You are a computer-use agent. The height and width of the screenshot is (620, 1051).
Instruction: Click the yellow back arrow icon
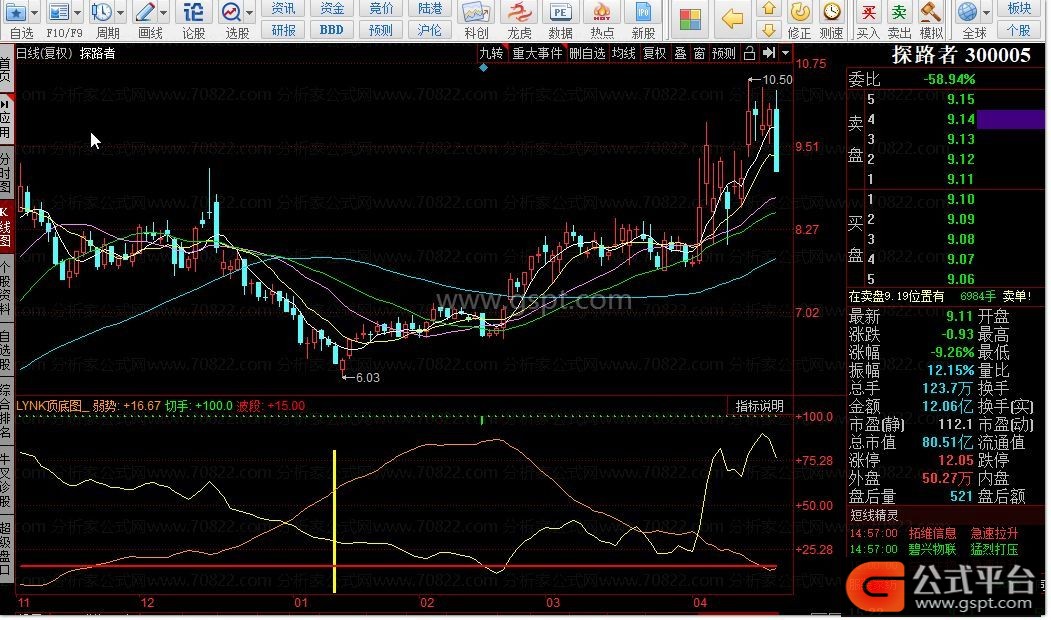(x=733, y=19)
